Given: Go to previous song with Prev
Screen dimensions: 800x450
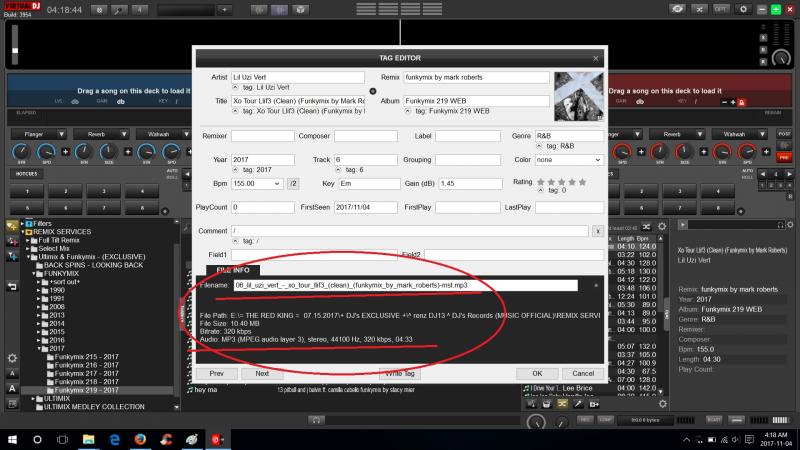Looking at the screenshot, I should point(216,373).
